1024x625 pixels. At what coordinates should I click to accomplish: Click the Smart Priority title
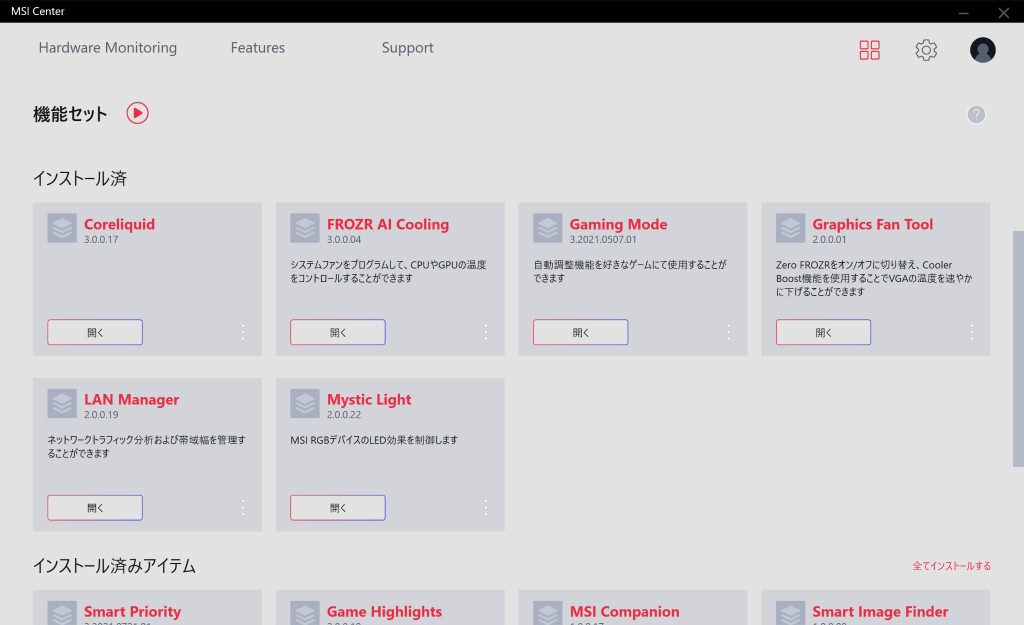[x=133, y=611]
